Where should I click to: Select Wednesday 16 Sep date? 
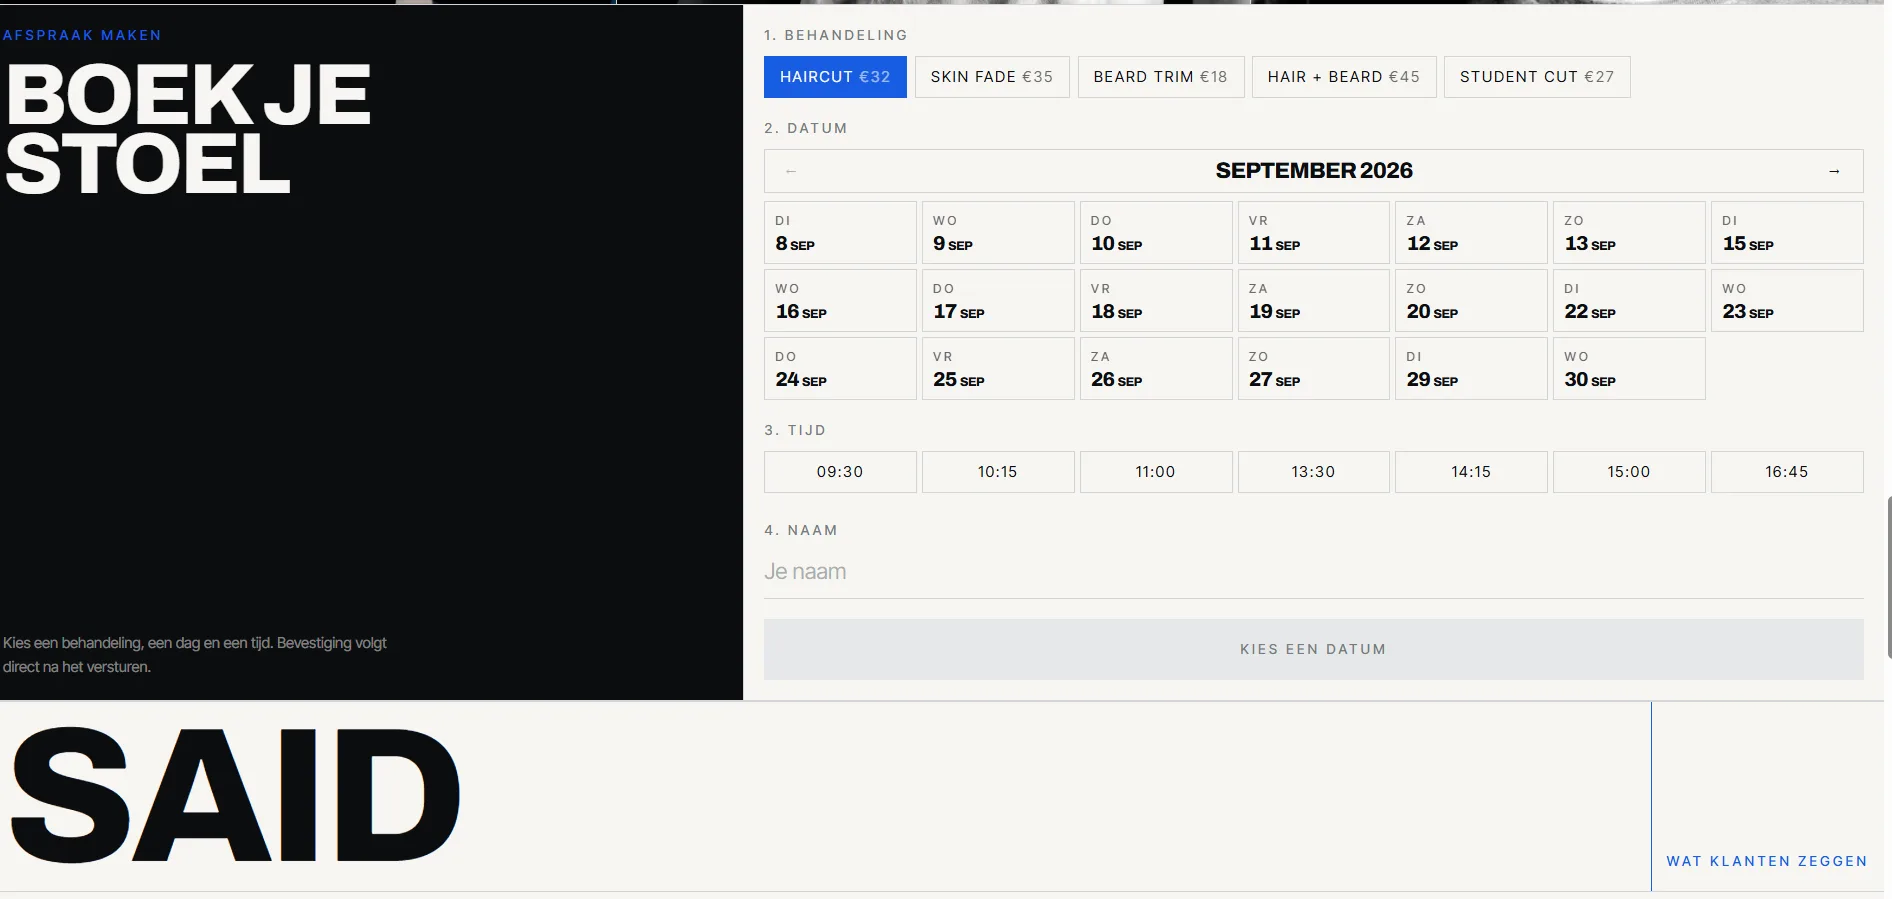840,301
